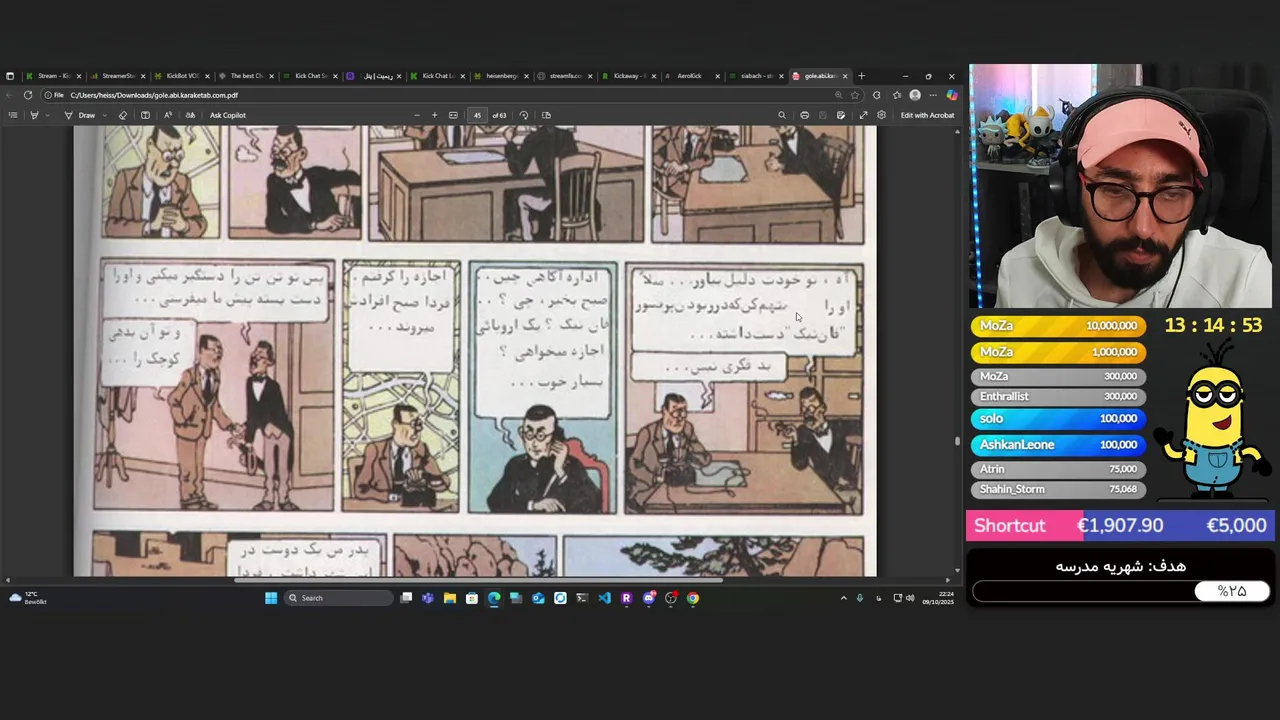
Task: Open Visual Studio Code from taskbar
Action: pos(604,598)
